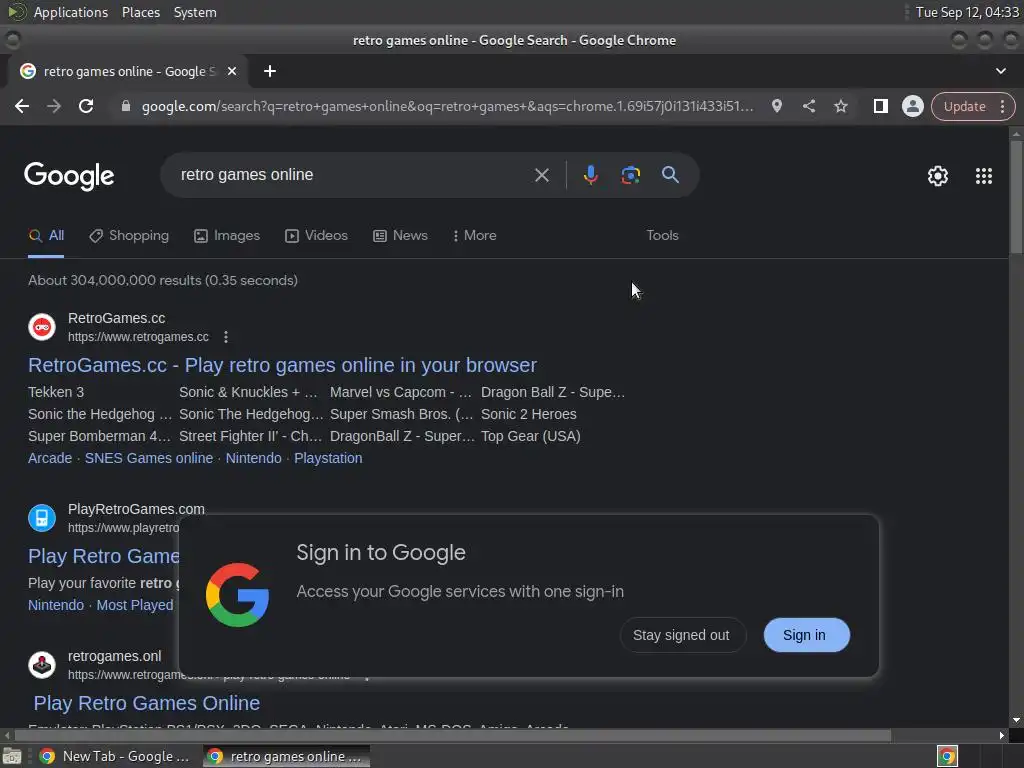Open the Top Gear (USA) sitelink
The image size is (1024, 768).
[531, 436]
